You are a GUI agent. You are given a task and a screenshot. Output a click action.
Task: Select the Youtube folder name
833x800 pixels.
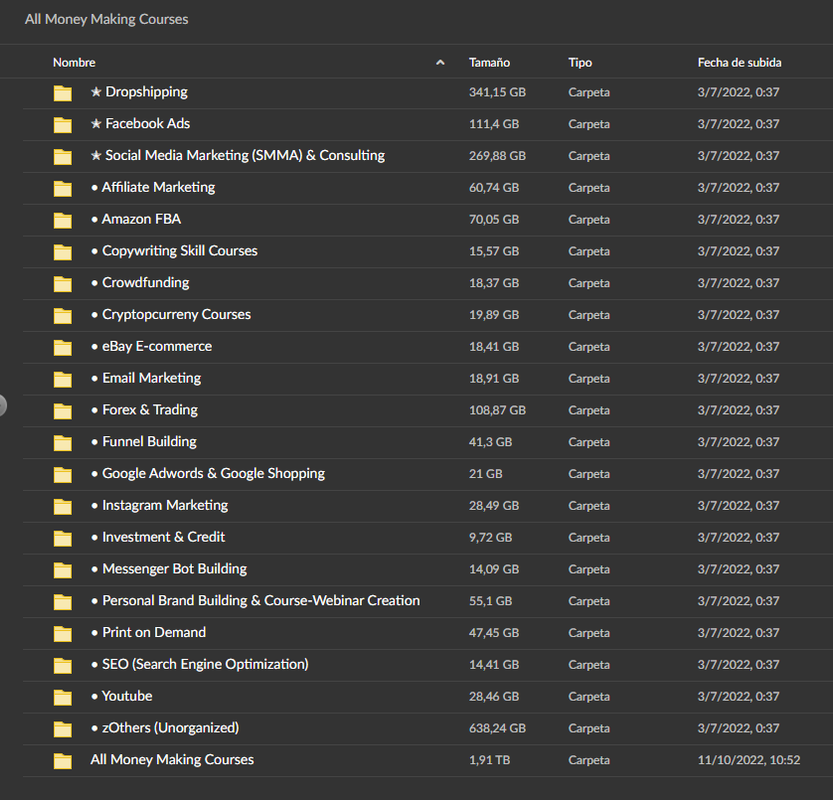(122, 696)
